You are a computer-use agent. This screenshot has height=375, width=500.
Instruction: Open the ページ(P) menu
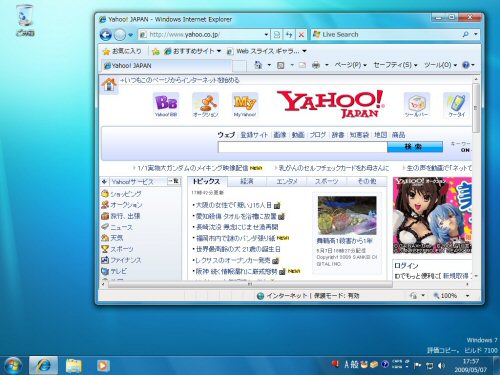[x=350, y=65]
